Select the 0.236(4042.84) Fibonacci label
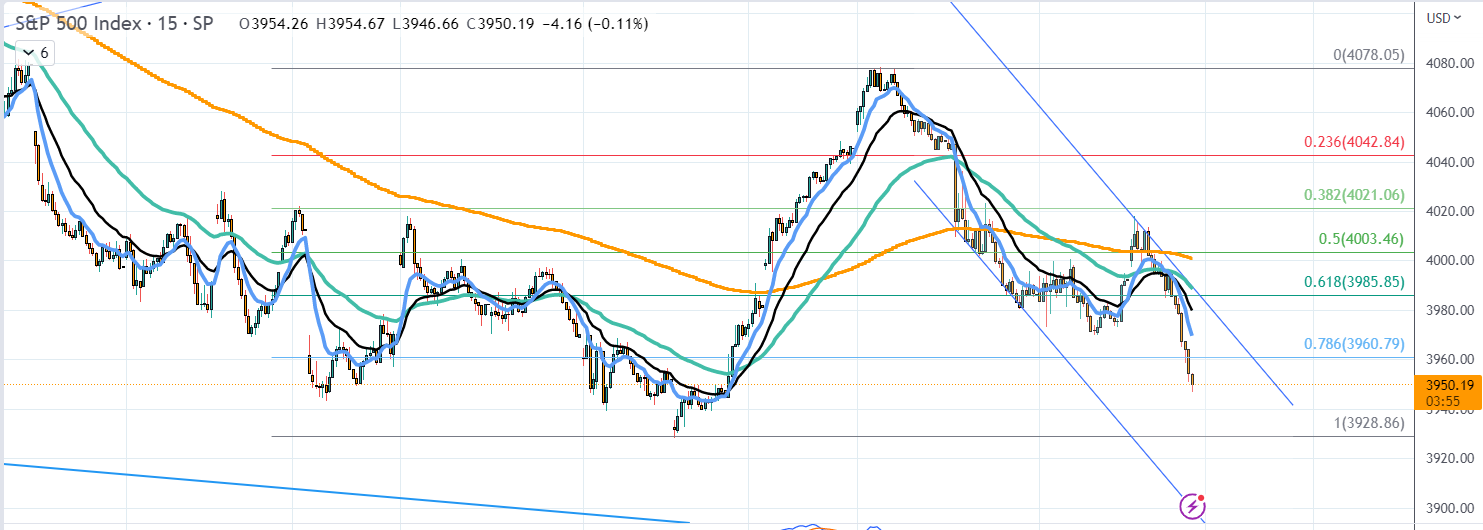The height and width of the screenshot is (530, 1483). pyautogui.click(x=1355, y=143)
